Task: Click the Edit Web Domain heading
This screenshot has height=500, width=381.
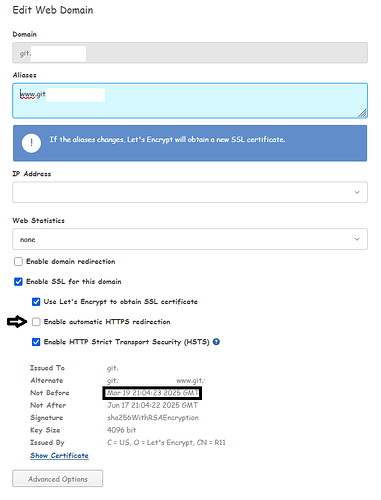Action: click(53, 10)
